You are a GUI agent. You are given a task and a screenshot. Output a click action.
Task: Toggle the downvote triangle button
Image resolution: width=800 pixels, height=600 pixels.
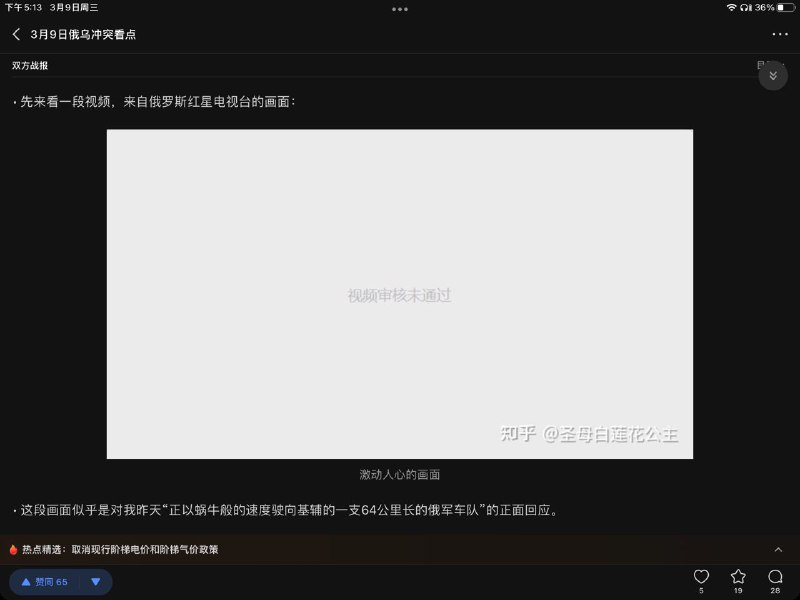(96, 581)
